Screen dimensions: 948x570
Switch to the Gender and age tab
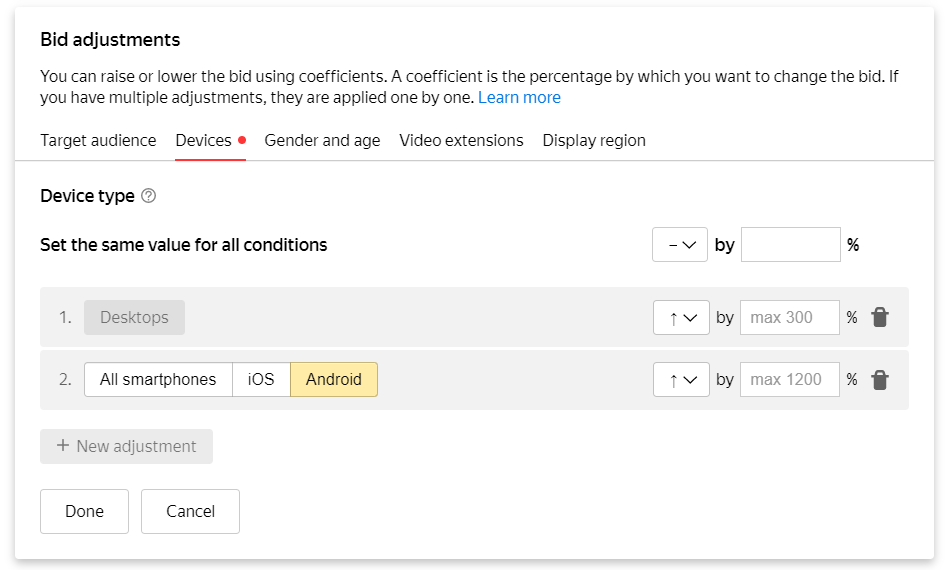[322, 141]
